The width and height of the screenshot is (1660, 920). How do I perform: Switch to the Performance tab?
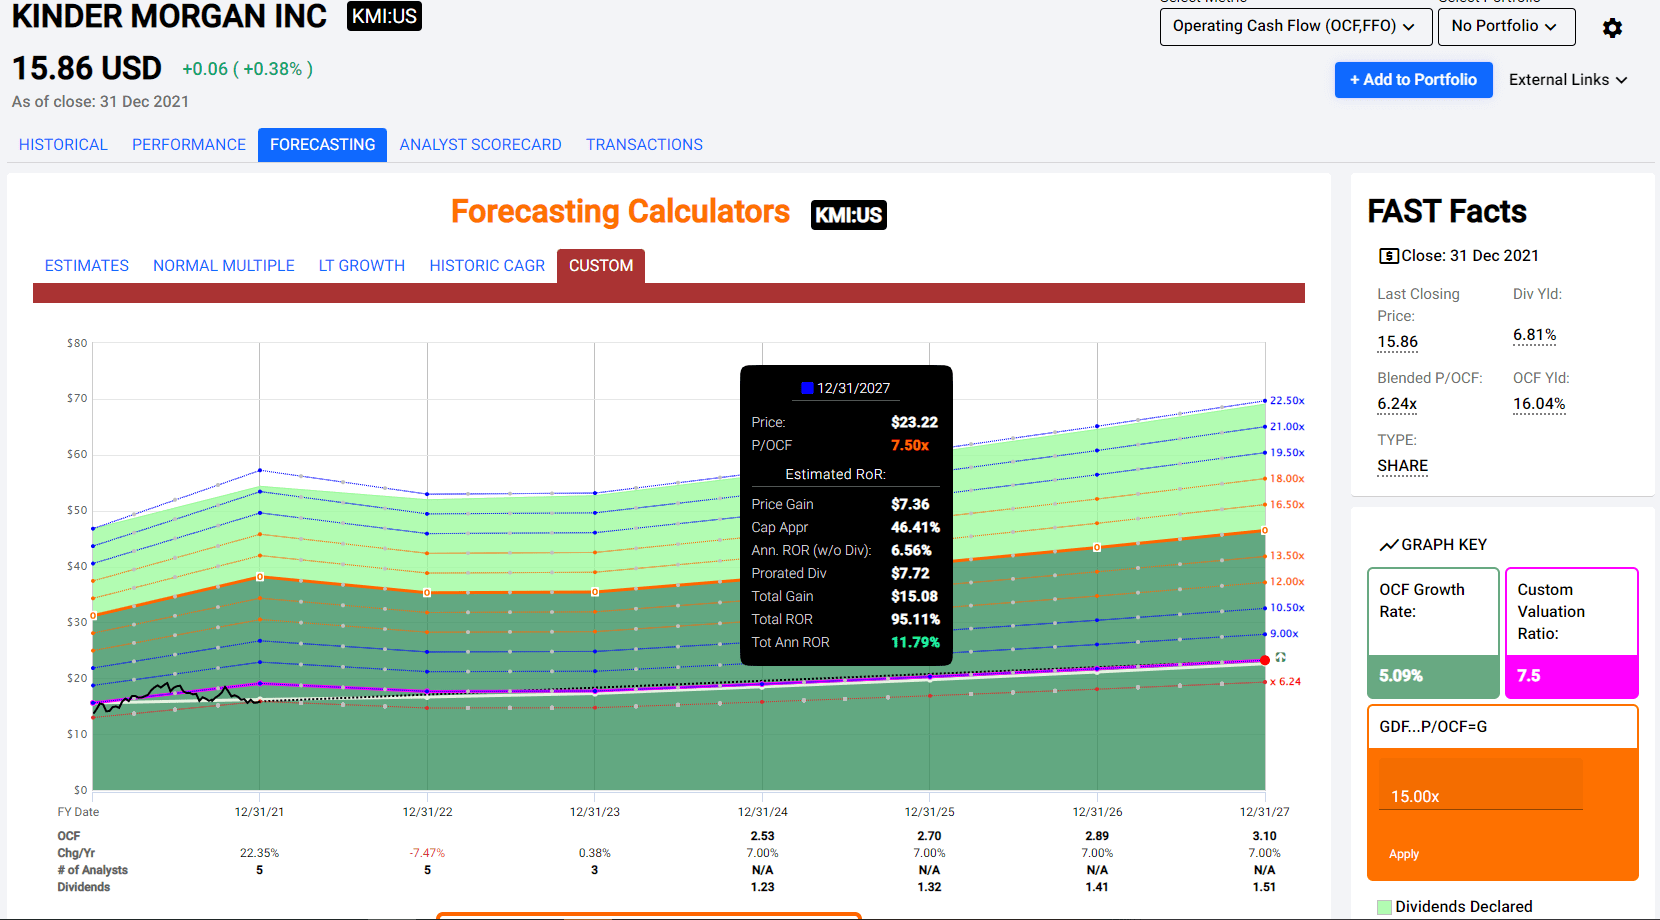click(189, 145)
